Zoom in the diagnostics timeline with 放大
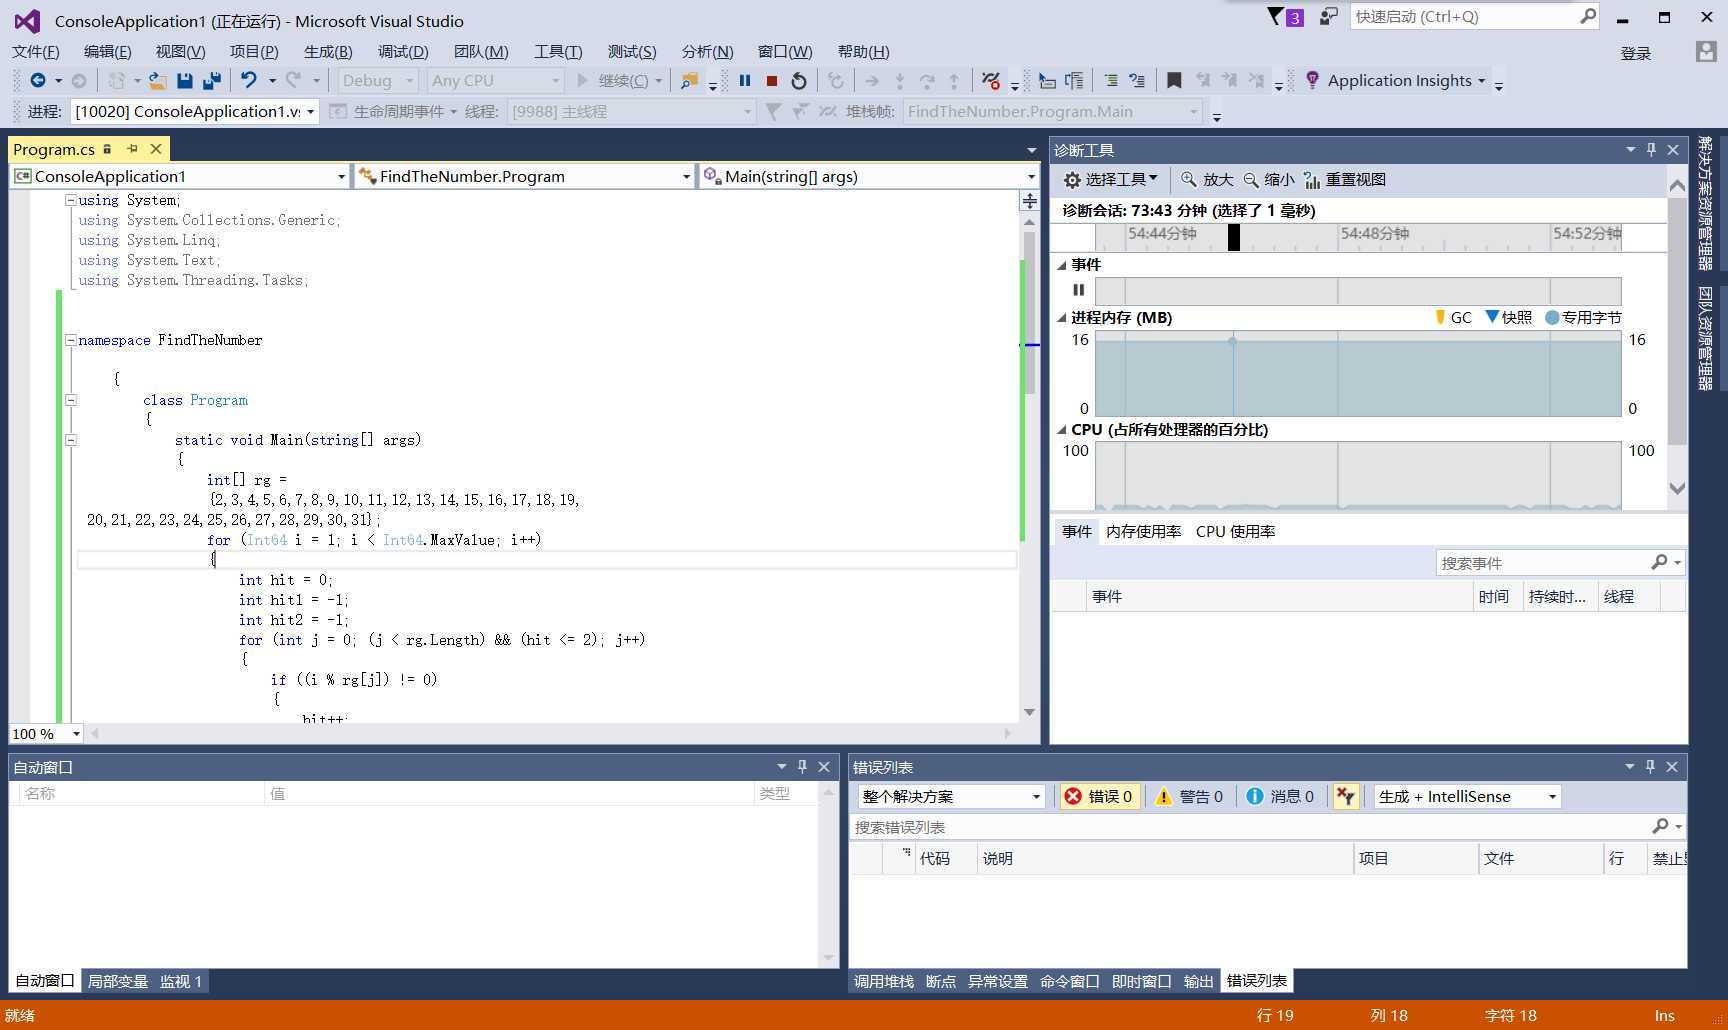 click(1207, 180)
